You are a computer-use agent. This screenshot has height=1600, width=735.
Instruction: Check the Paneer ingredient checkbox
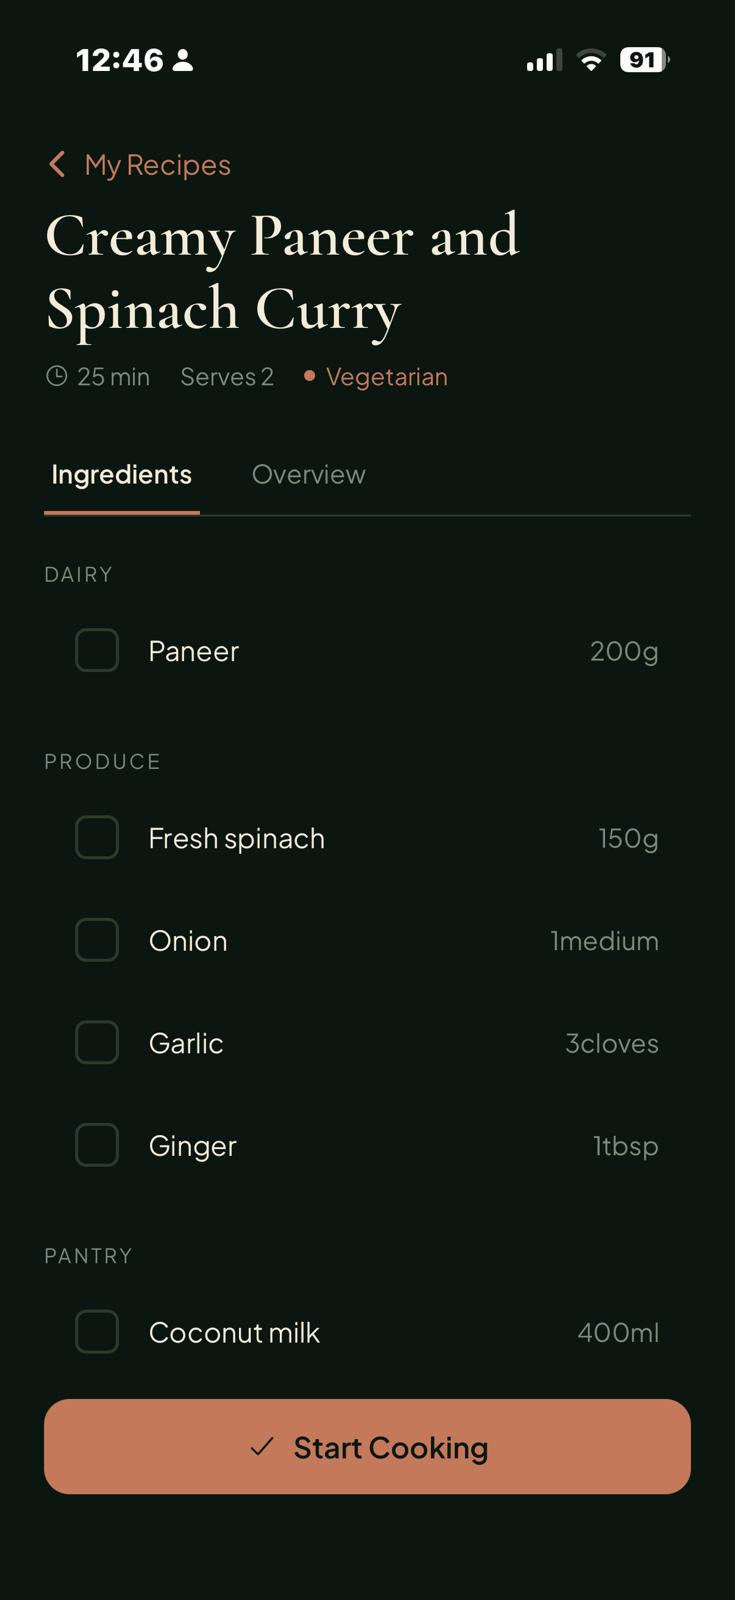pyautogui.click(x=96, y=650)
